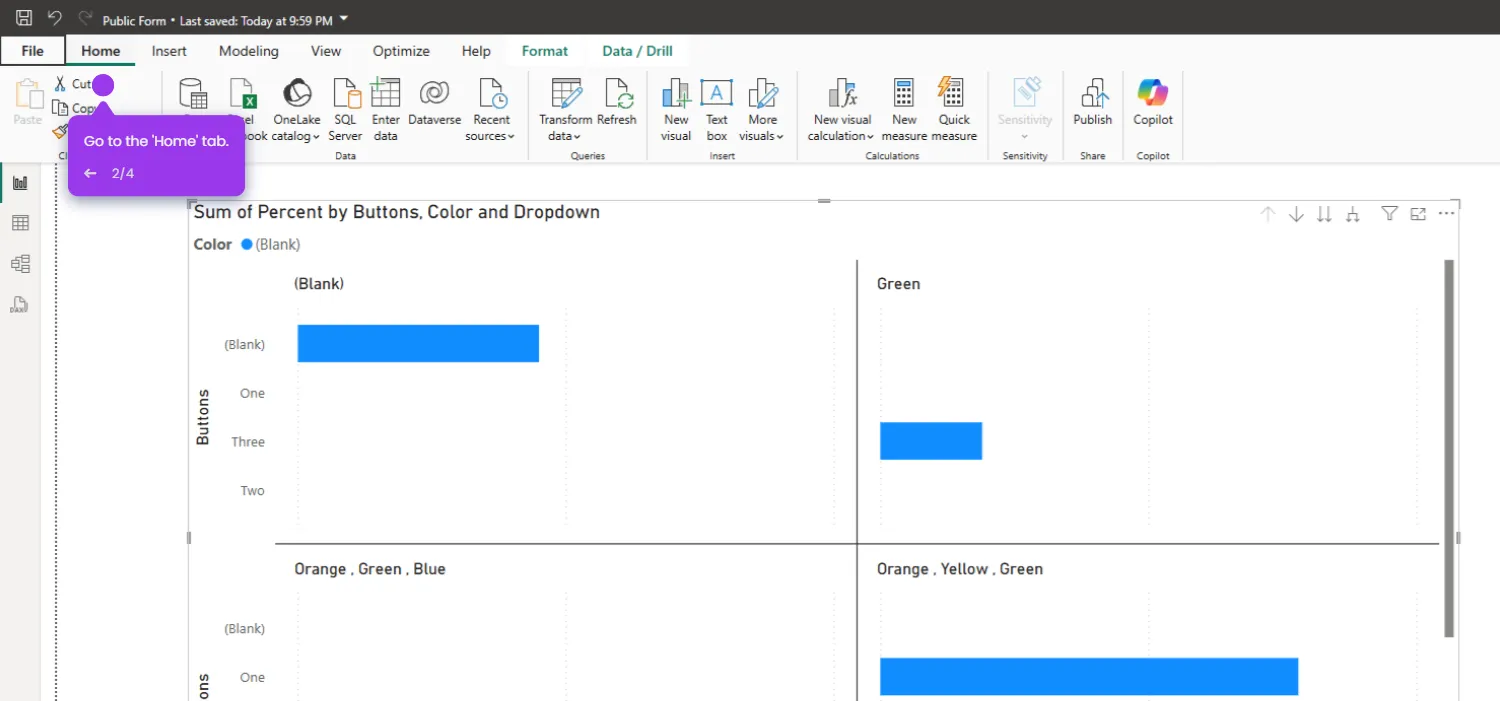This screenshot has width=1500, height=701.
Task: Click the 'Orange , Green , Blue' panel header
Action: pos(370,569)
